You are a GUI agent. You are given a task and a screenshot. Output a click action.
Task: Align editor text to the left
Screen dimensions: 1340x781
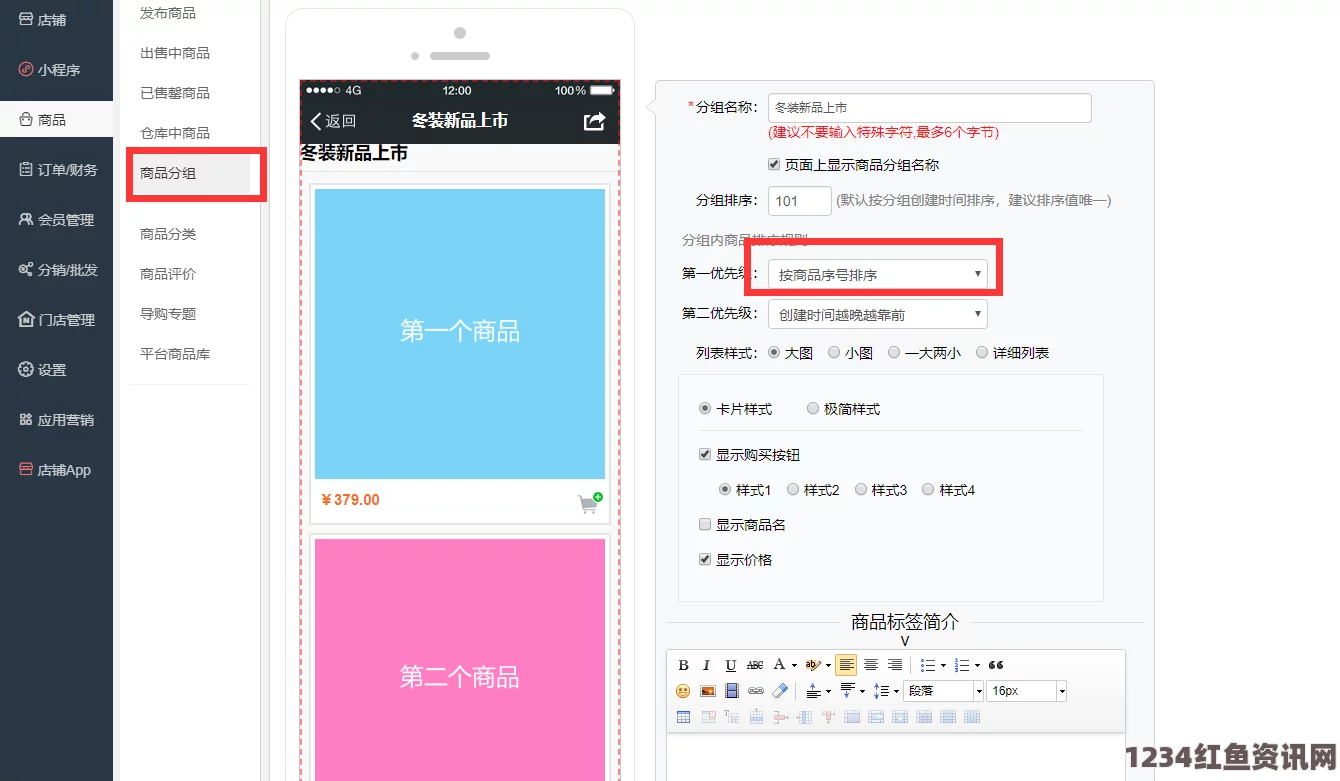pos(846,665)
